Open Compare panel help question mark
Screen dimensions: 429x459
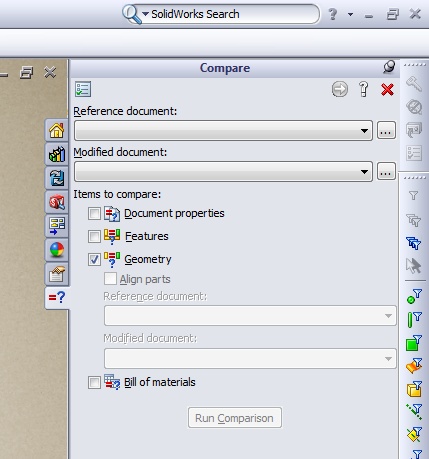[364, 89]
